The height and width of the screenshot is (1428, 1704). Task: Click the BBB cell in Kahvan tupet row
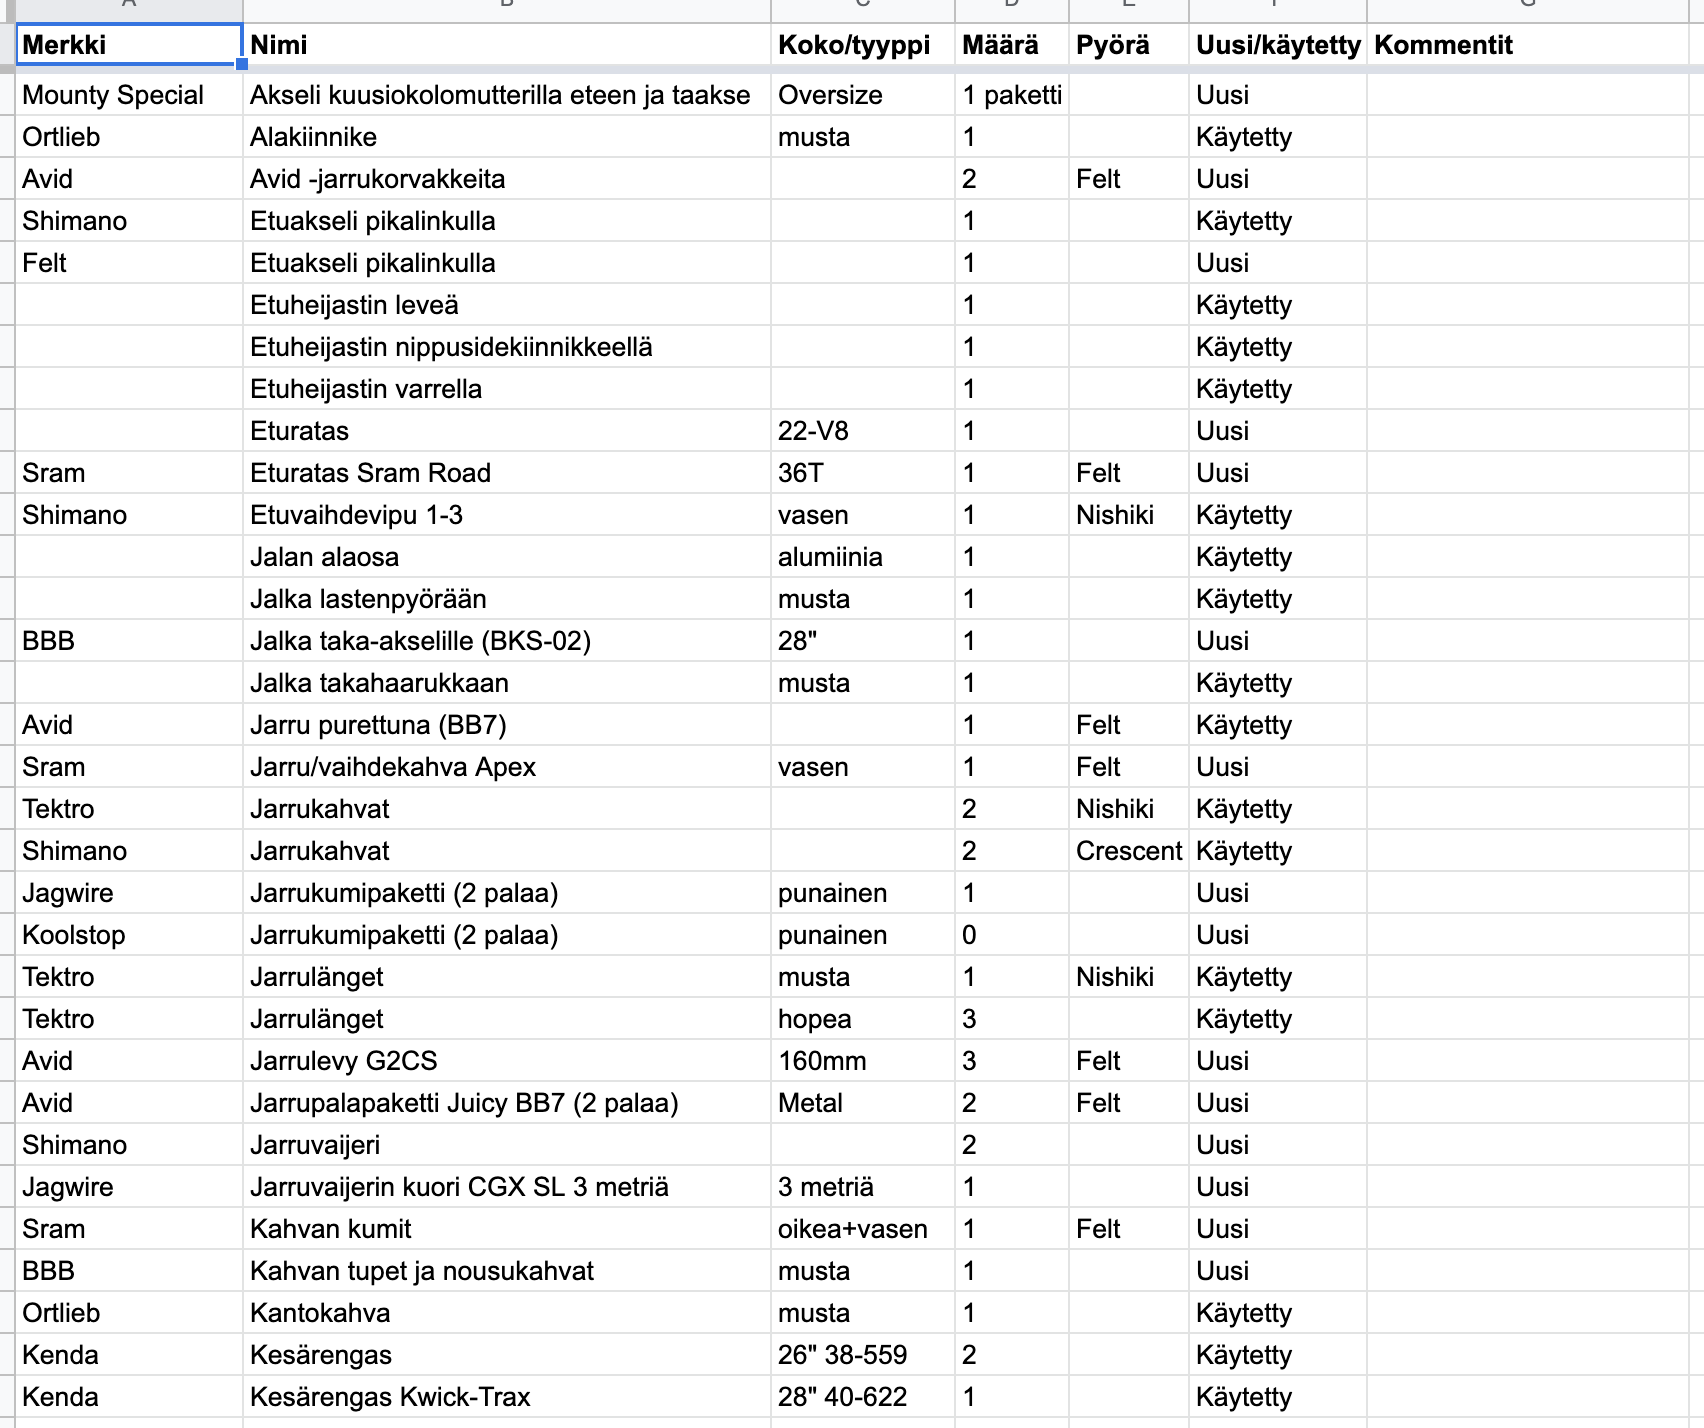click(x=129, y=1271)
